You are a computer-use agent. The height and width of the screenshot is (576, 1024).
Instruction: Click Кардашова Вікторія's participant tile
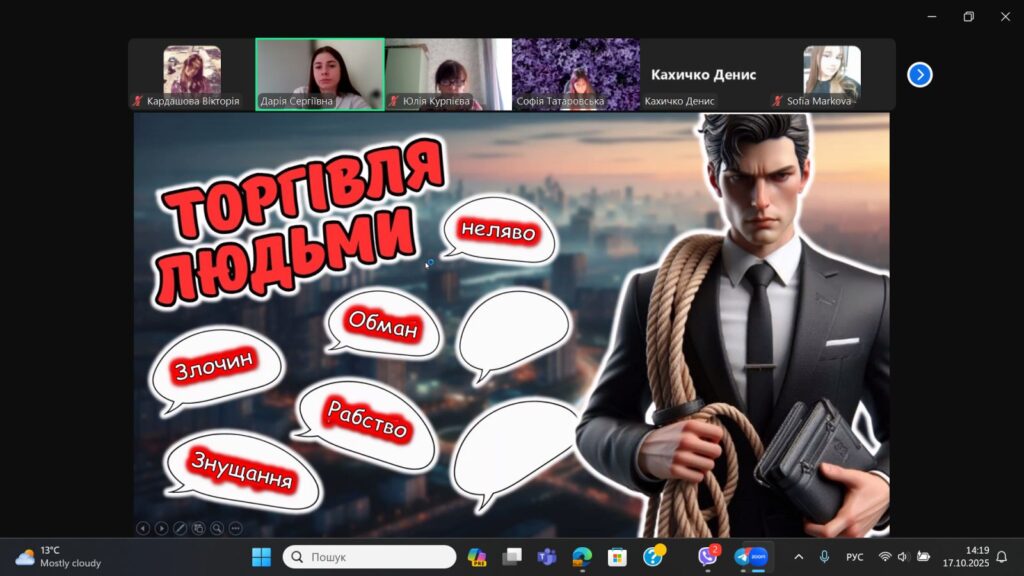point(192,74)
